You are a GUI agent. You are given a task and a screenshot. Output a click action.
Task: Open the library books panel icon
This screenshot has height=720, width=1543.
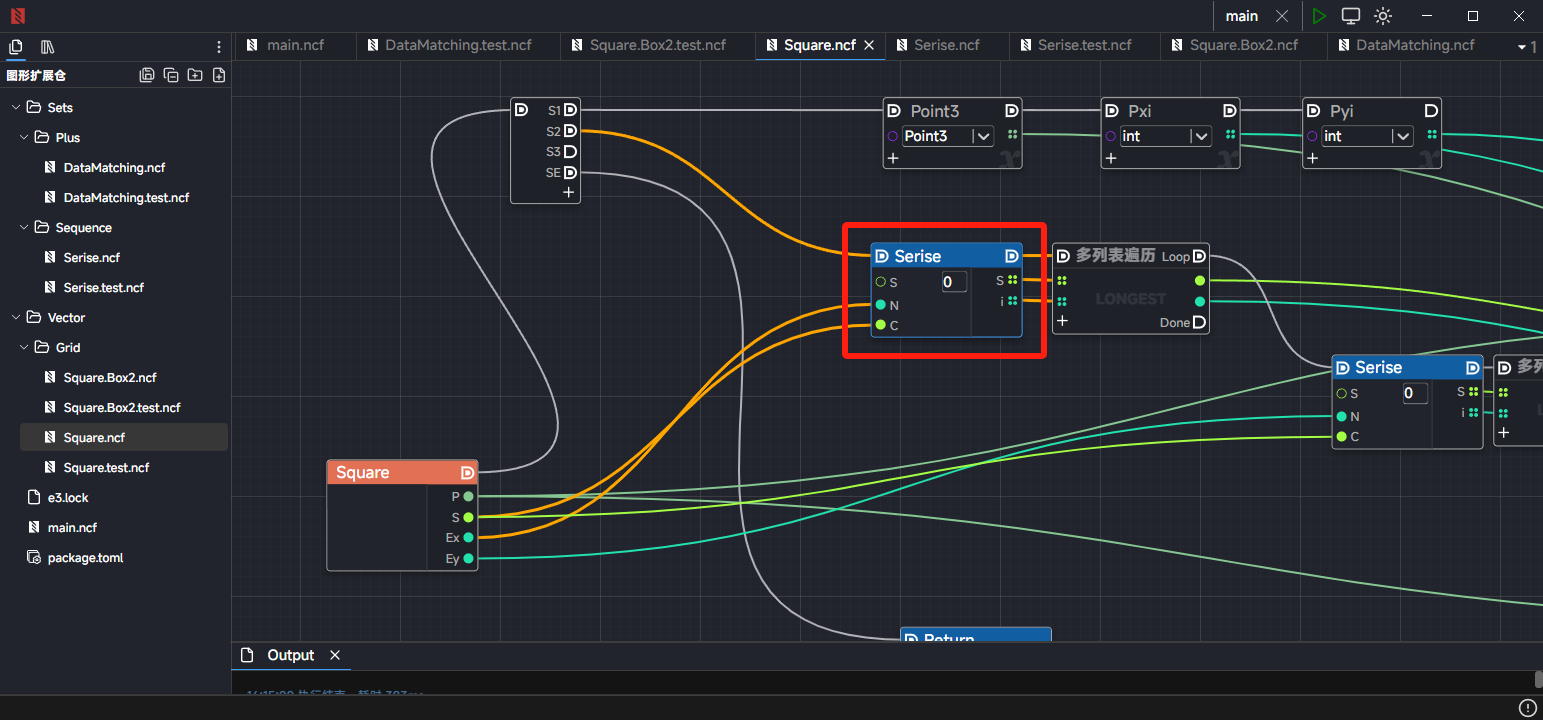[47, 47]
